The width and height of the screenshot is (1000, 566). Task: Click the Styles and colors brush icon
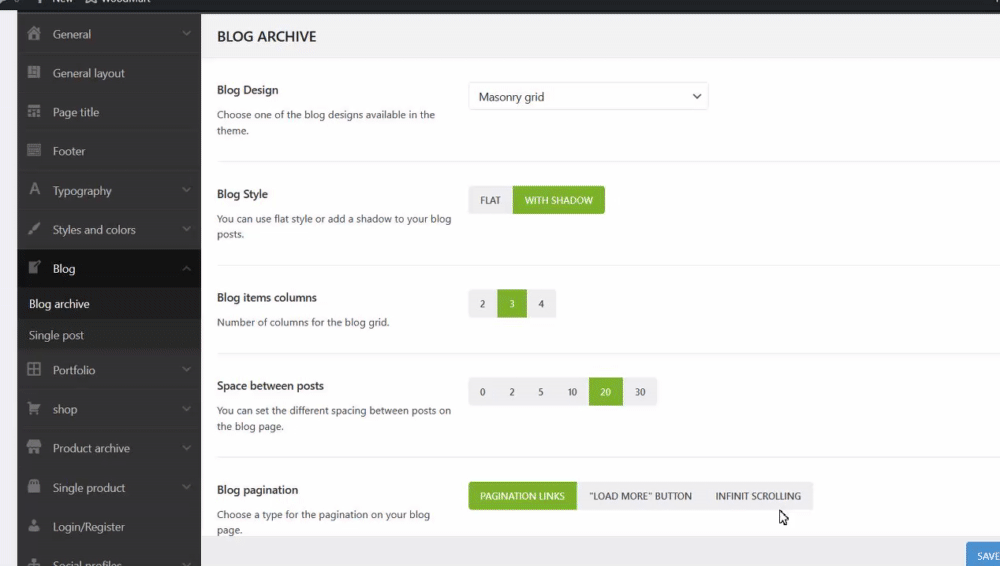tap(34, 228)
